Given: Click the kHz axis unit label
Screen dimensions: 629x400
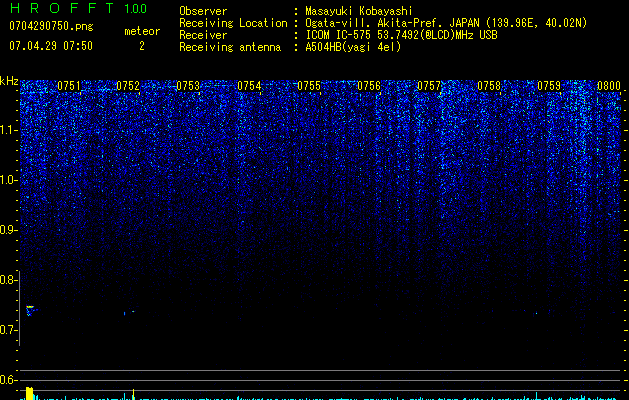Looking at the screenshot, I should pos(9,81).
